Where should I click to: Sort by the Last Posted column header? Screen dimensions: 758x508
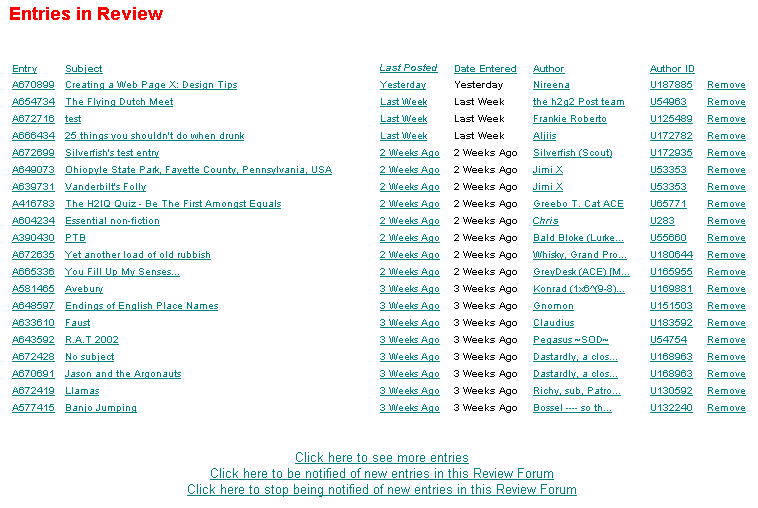coord(408,68)
